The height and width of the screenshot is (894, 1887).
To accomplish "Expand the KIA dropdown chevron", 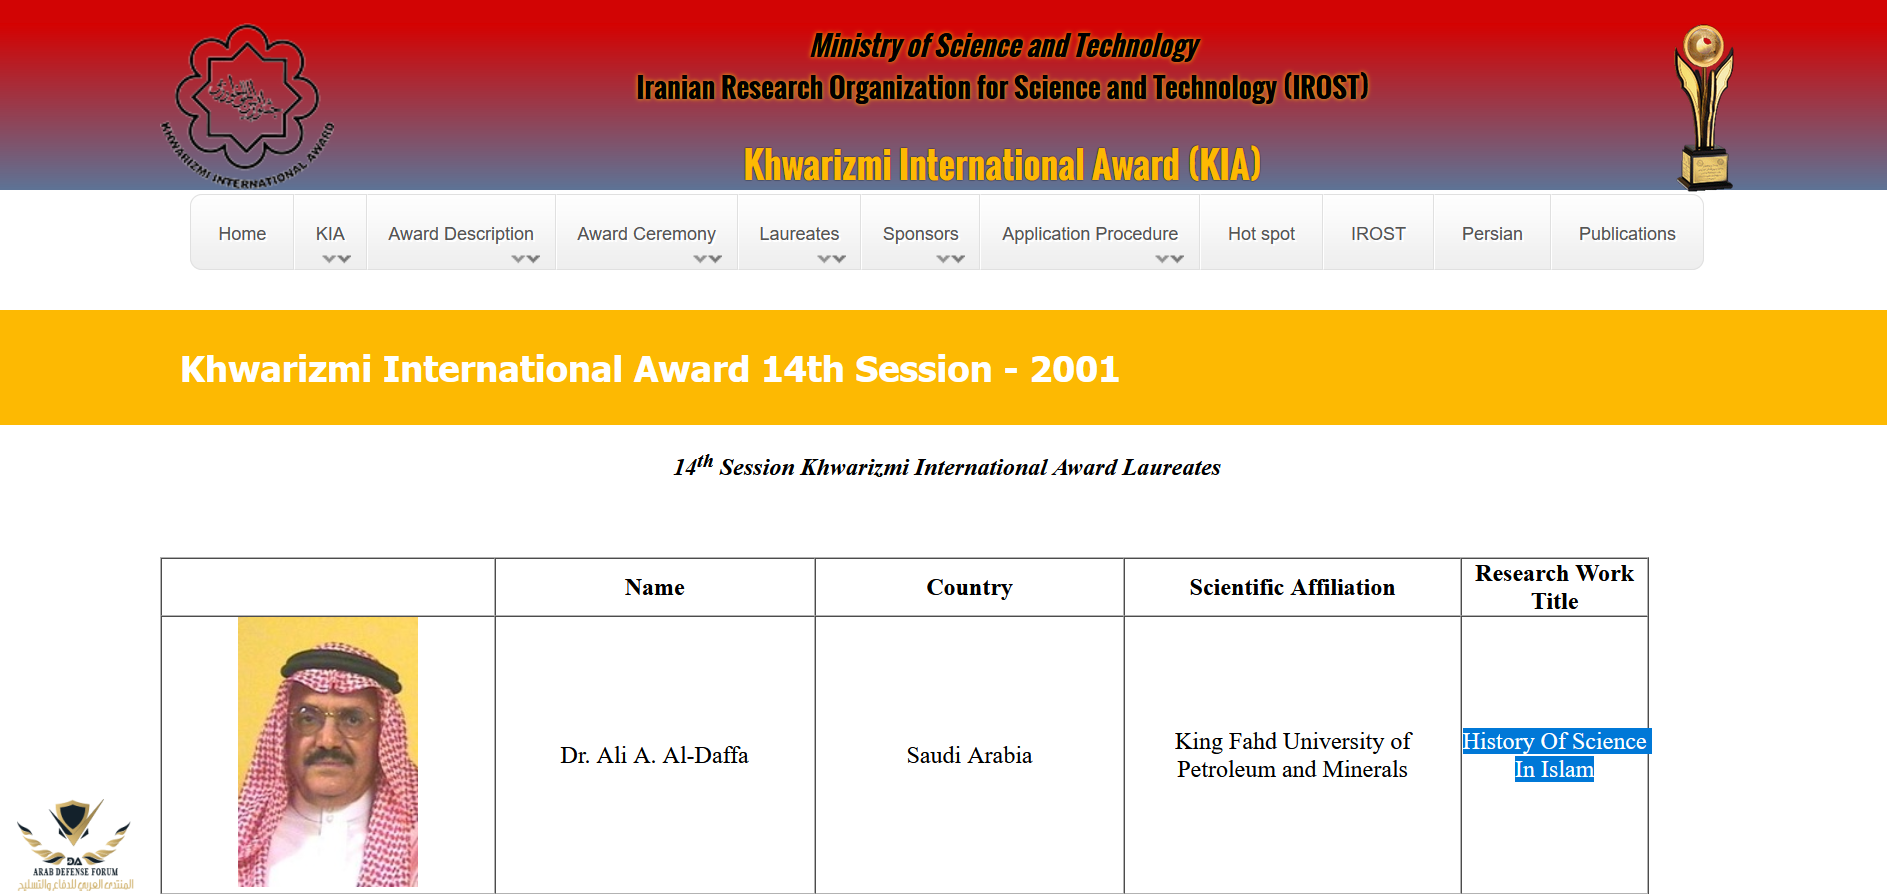I will pos(337,259).
